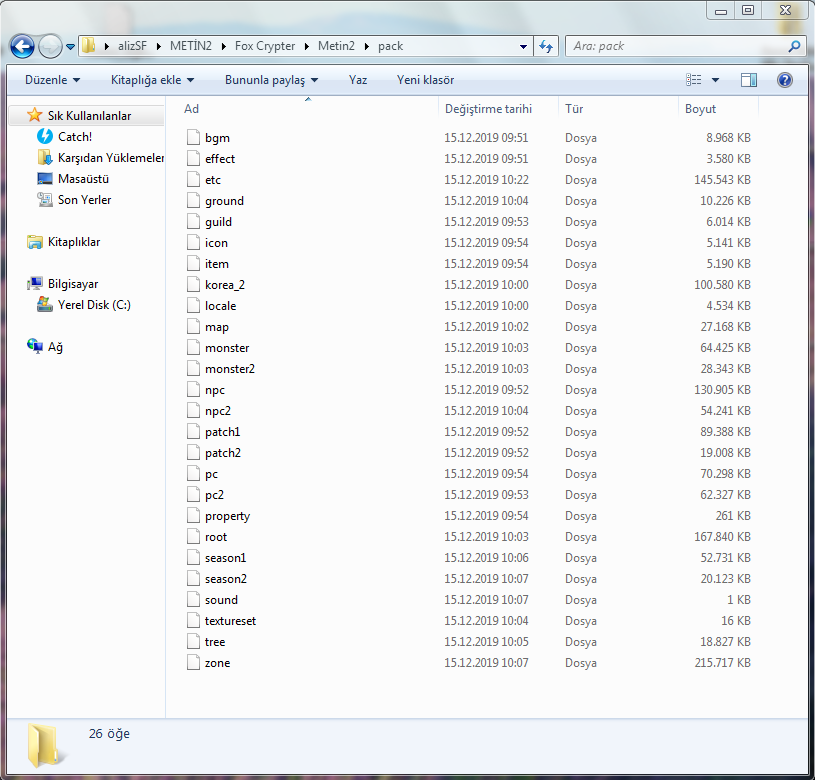Screen dimensions: 815x780
Task: Select Ağ network item
Action: pyautogui.click(x=55, y=347)
